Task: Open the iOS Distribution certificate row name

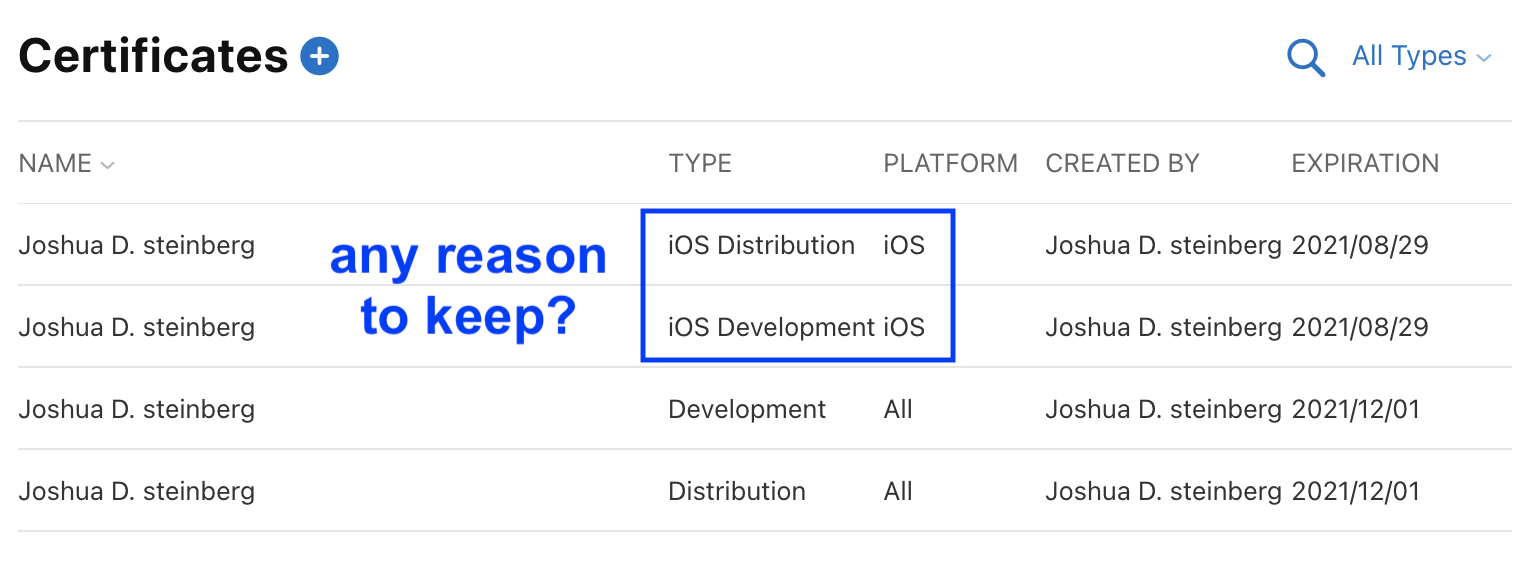Action: (x=136, y=245)
